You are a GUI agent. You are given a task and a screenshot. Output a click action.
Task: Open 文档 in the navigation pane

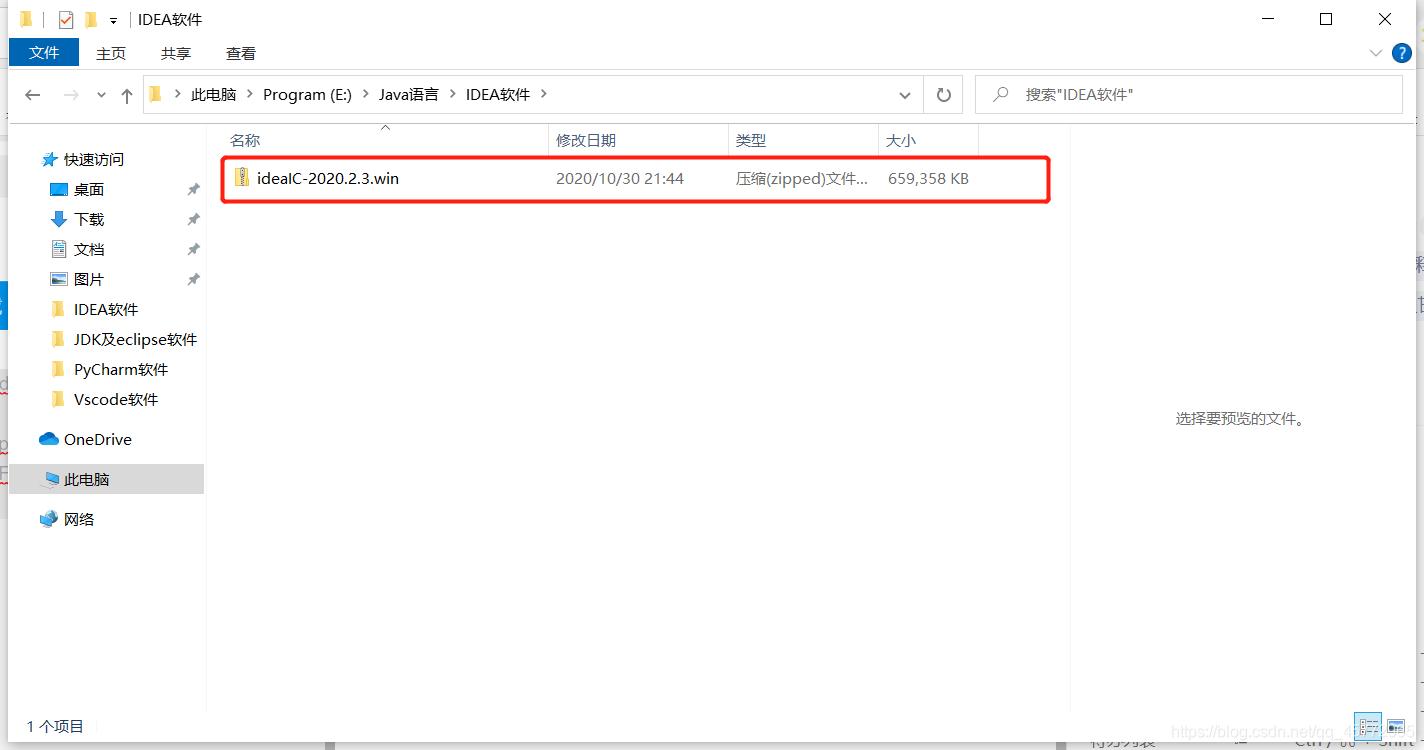point(89,249)
